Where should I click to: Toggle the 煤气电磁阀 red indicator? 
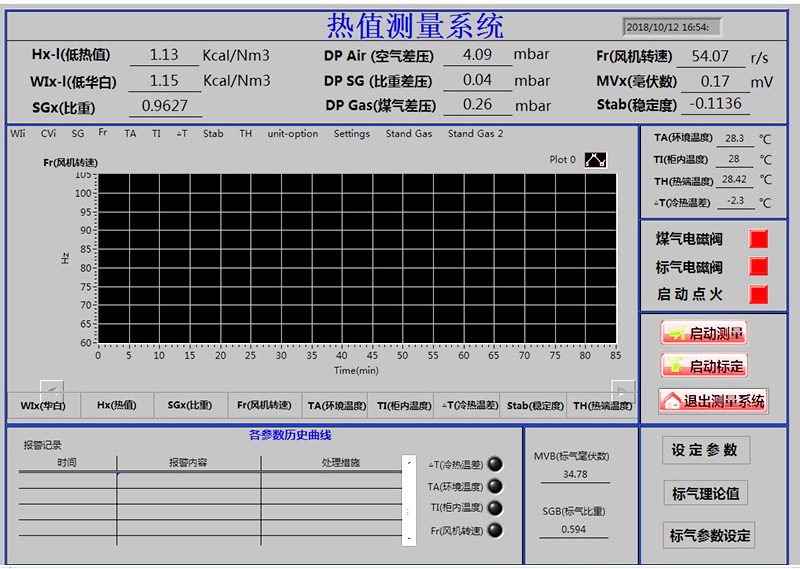758,239
